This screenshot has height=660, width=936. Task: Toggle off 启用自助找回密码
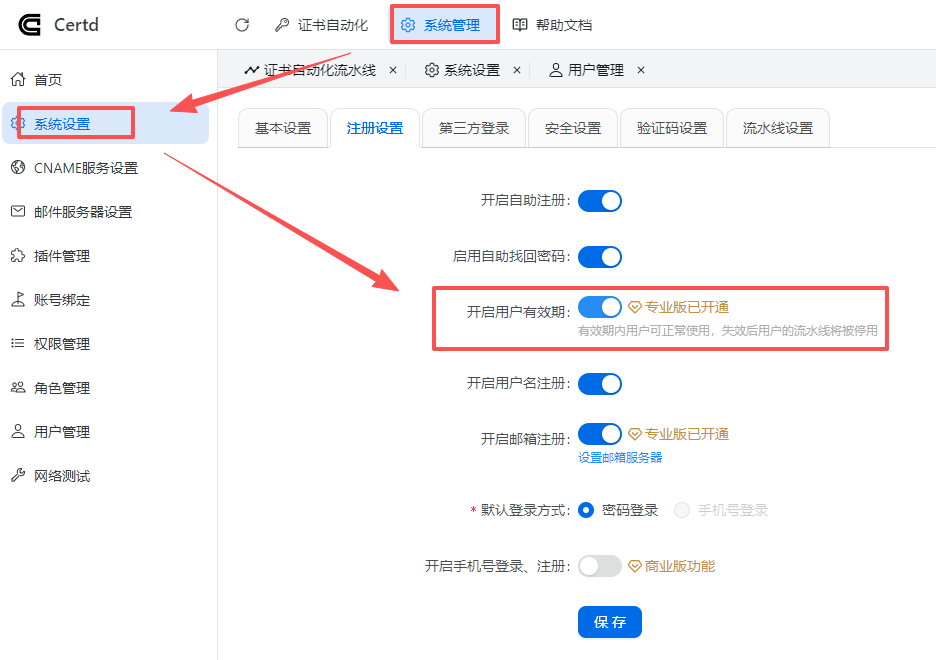pos(599,256)
